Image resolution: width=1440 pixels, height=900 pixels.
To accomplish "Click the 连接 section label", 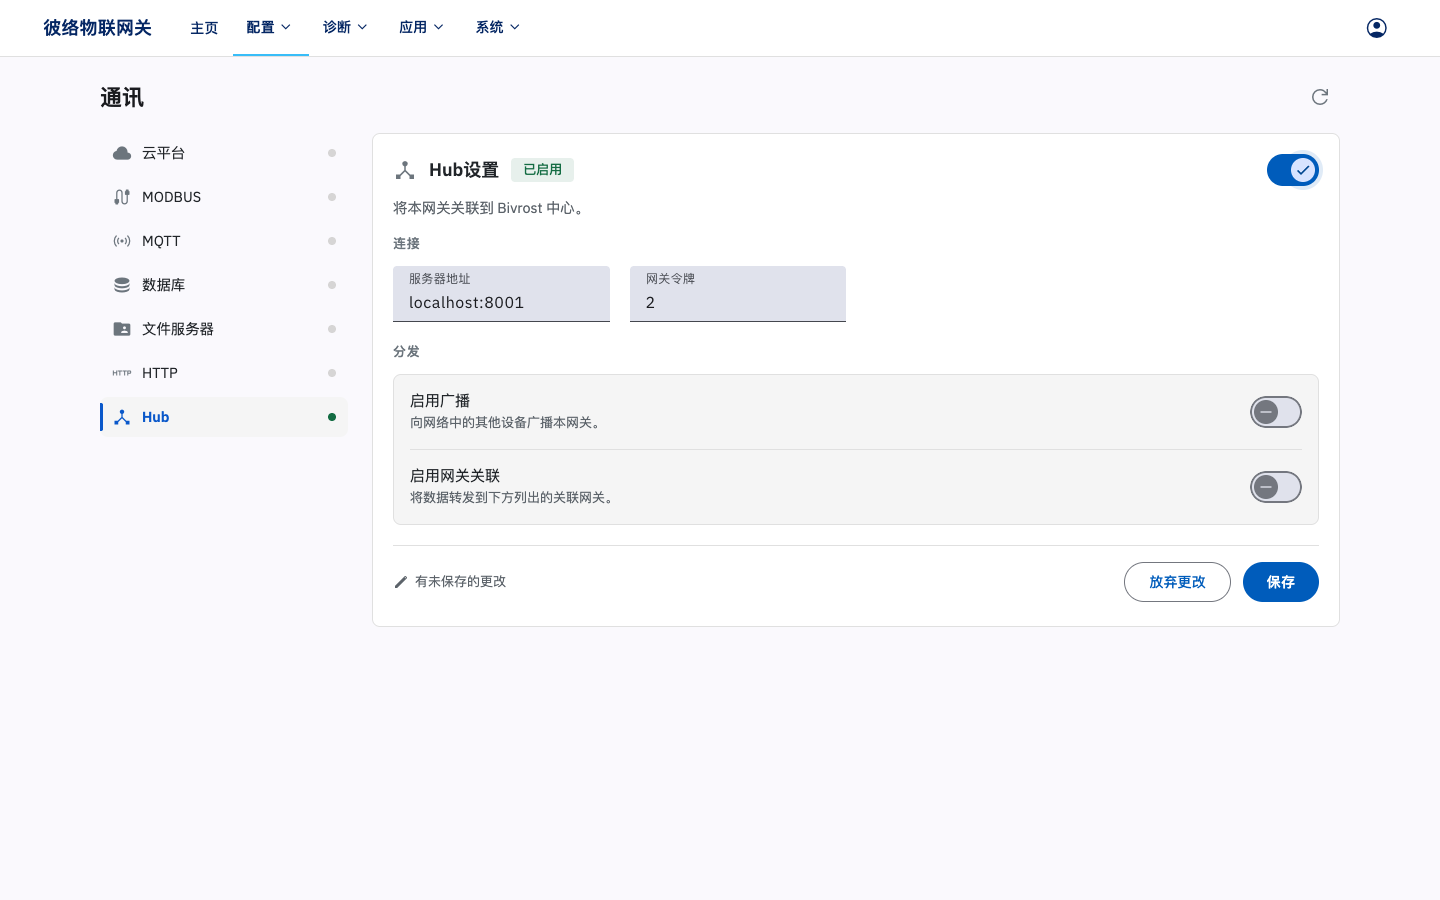I will pyautogui.click(x=406, y=244).
